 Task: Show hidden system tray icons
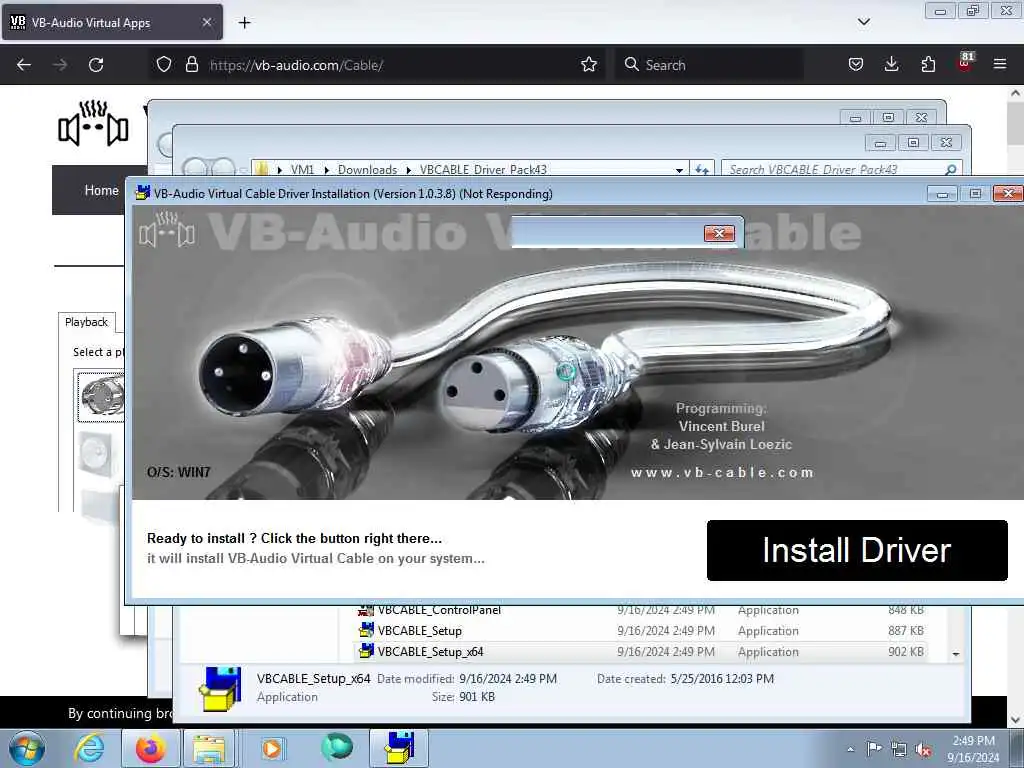click(850, 749)
